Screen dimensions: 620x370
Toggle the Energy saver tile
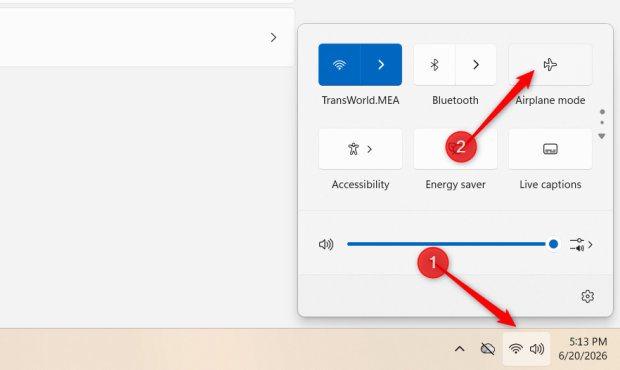click(x=455, y=149)
